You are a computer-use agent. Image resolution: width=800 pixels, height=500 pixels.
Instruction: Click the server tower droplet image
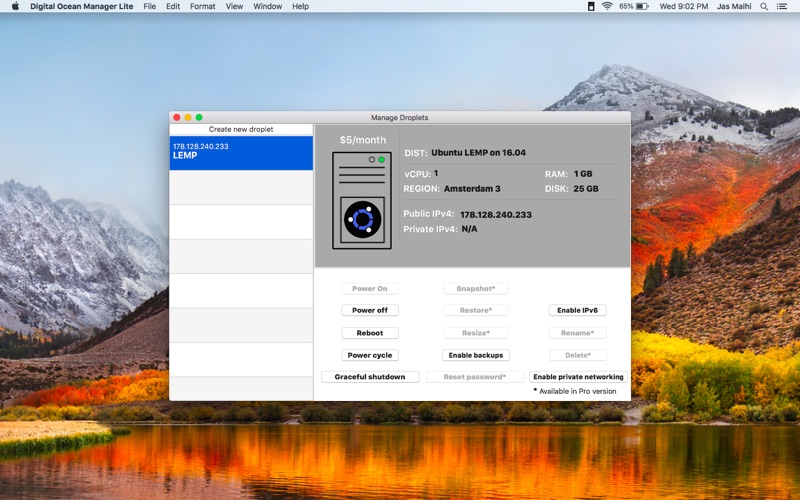362,200
